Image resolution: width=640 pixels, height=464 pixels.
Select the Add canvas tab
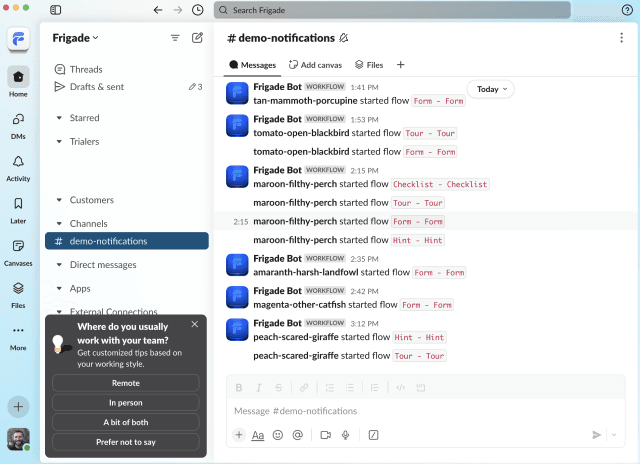[x=315, y=65]
